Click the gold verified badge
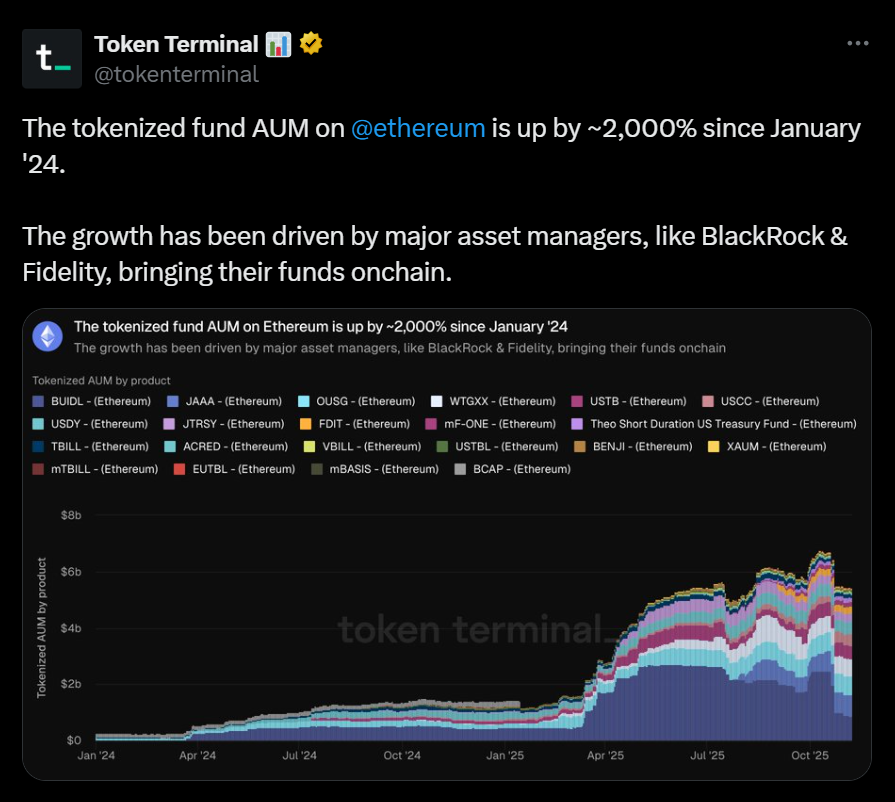The height and width of the screenshot is (802, 895). [311, 44]
